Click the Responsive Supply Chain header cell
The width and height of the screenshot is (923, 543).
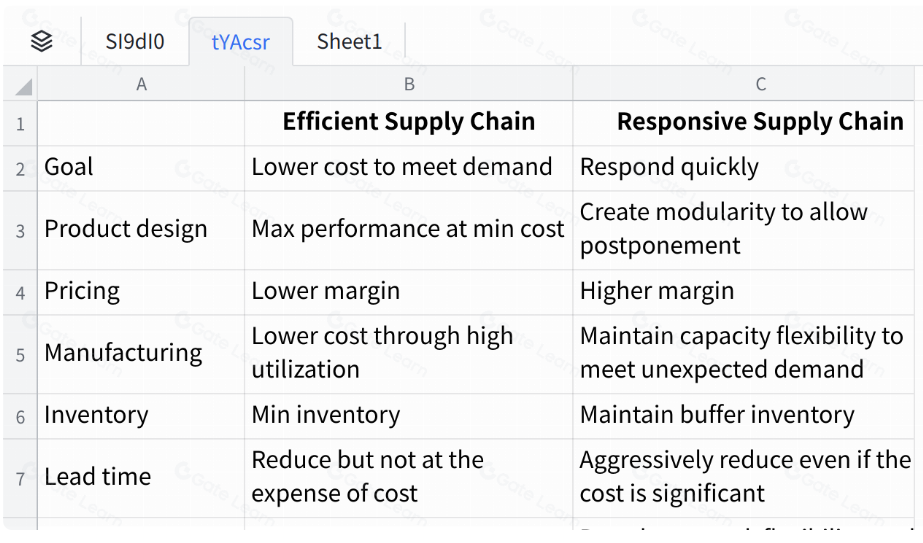pos(760,122)
